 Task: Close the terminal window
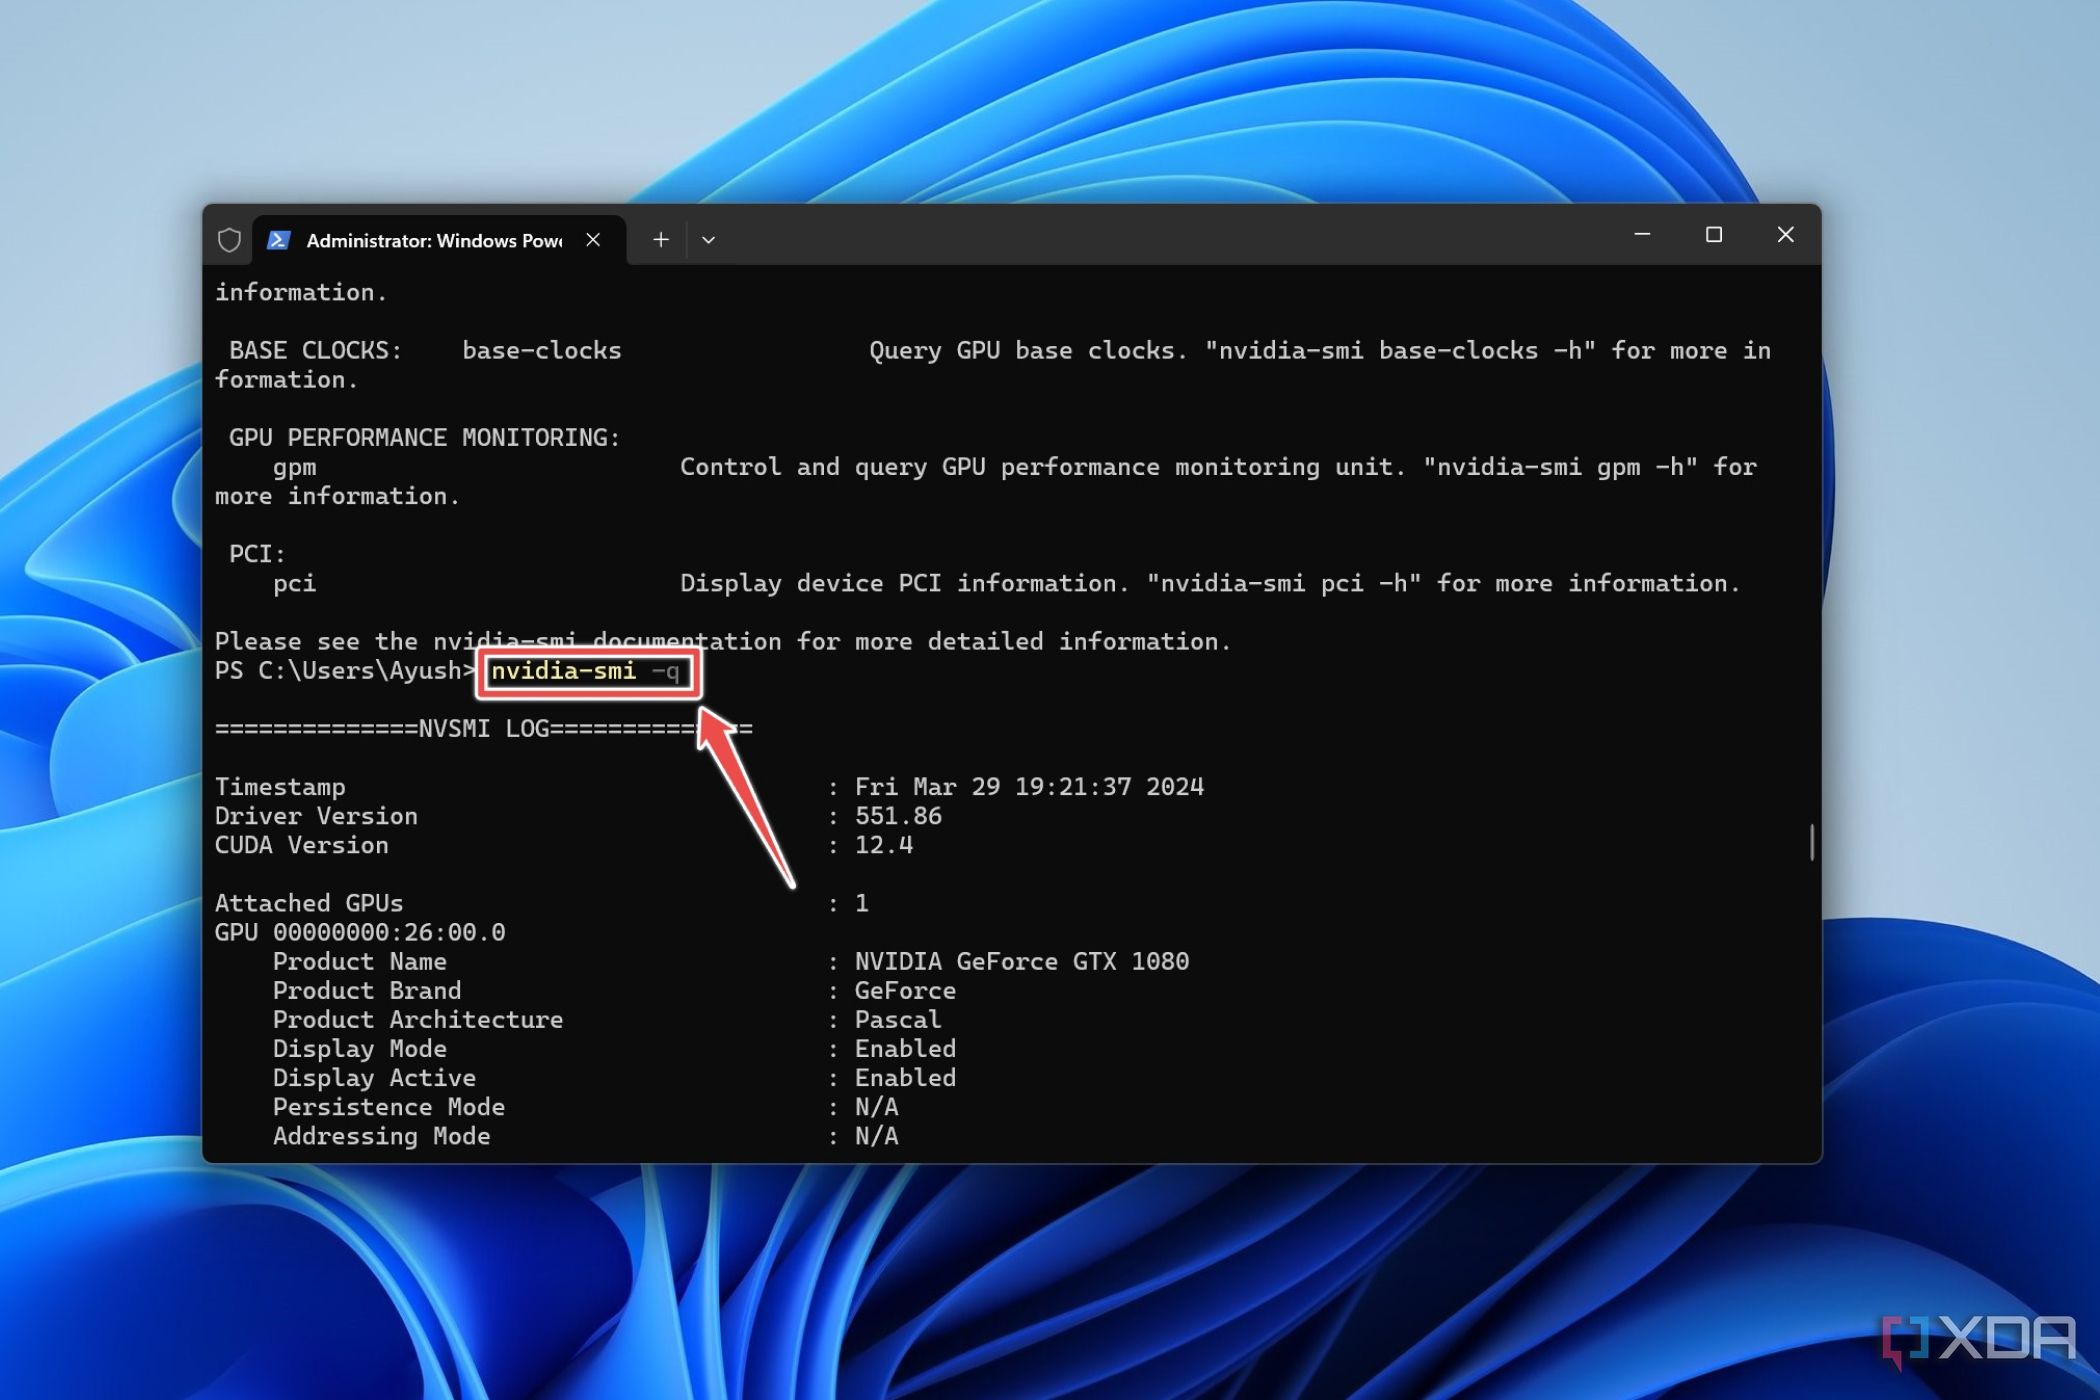point(1785,235)
